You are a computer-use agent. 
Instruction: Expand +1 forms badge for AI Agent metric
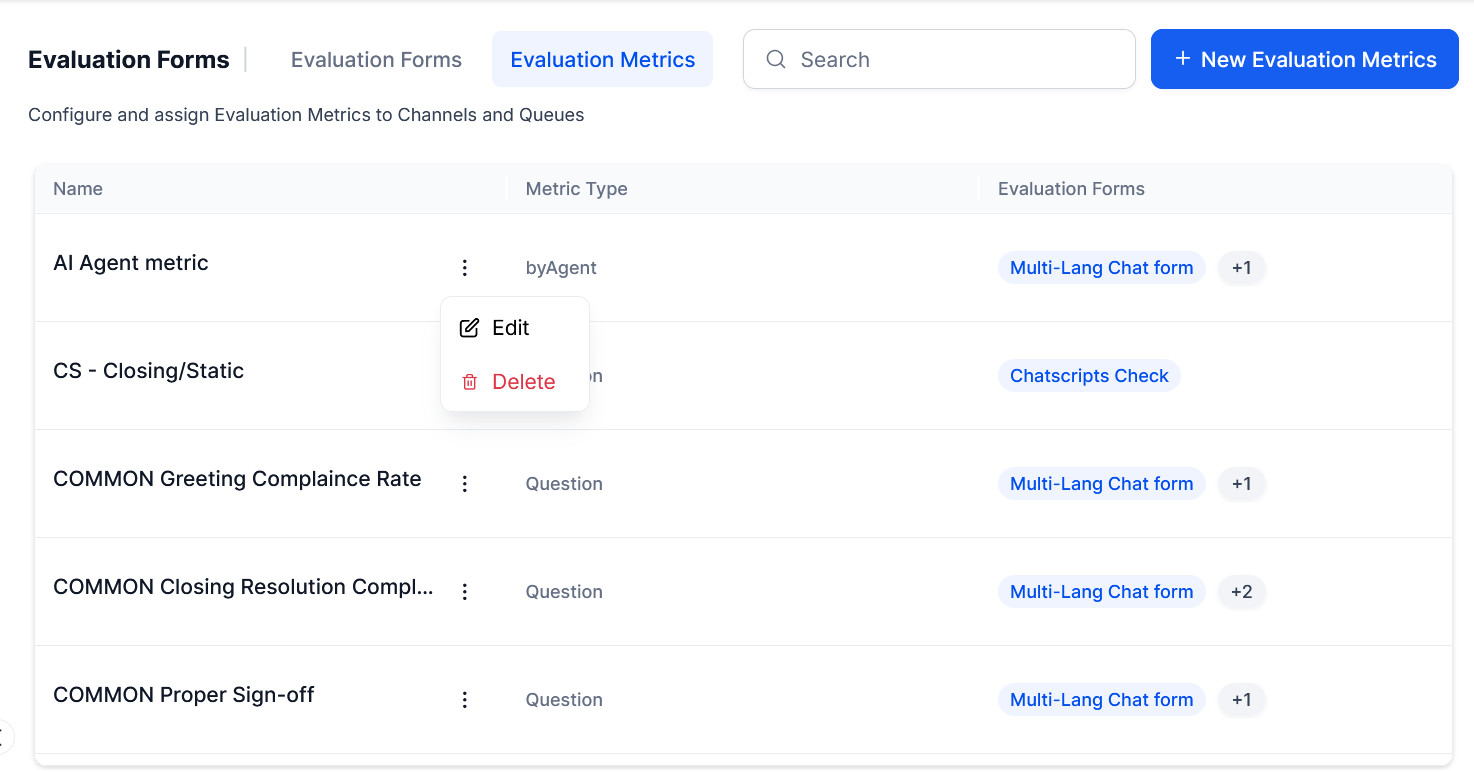click(x=1241, y=268)
